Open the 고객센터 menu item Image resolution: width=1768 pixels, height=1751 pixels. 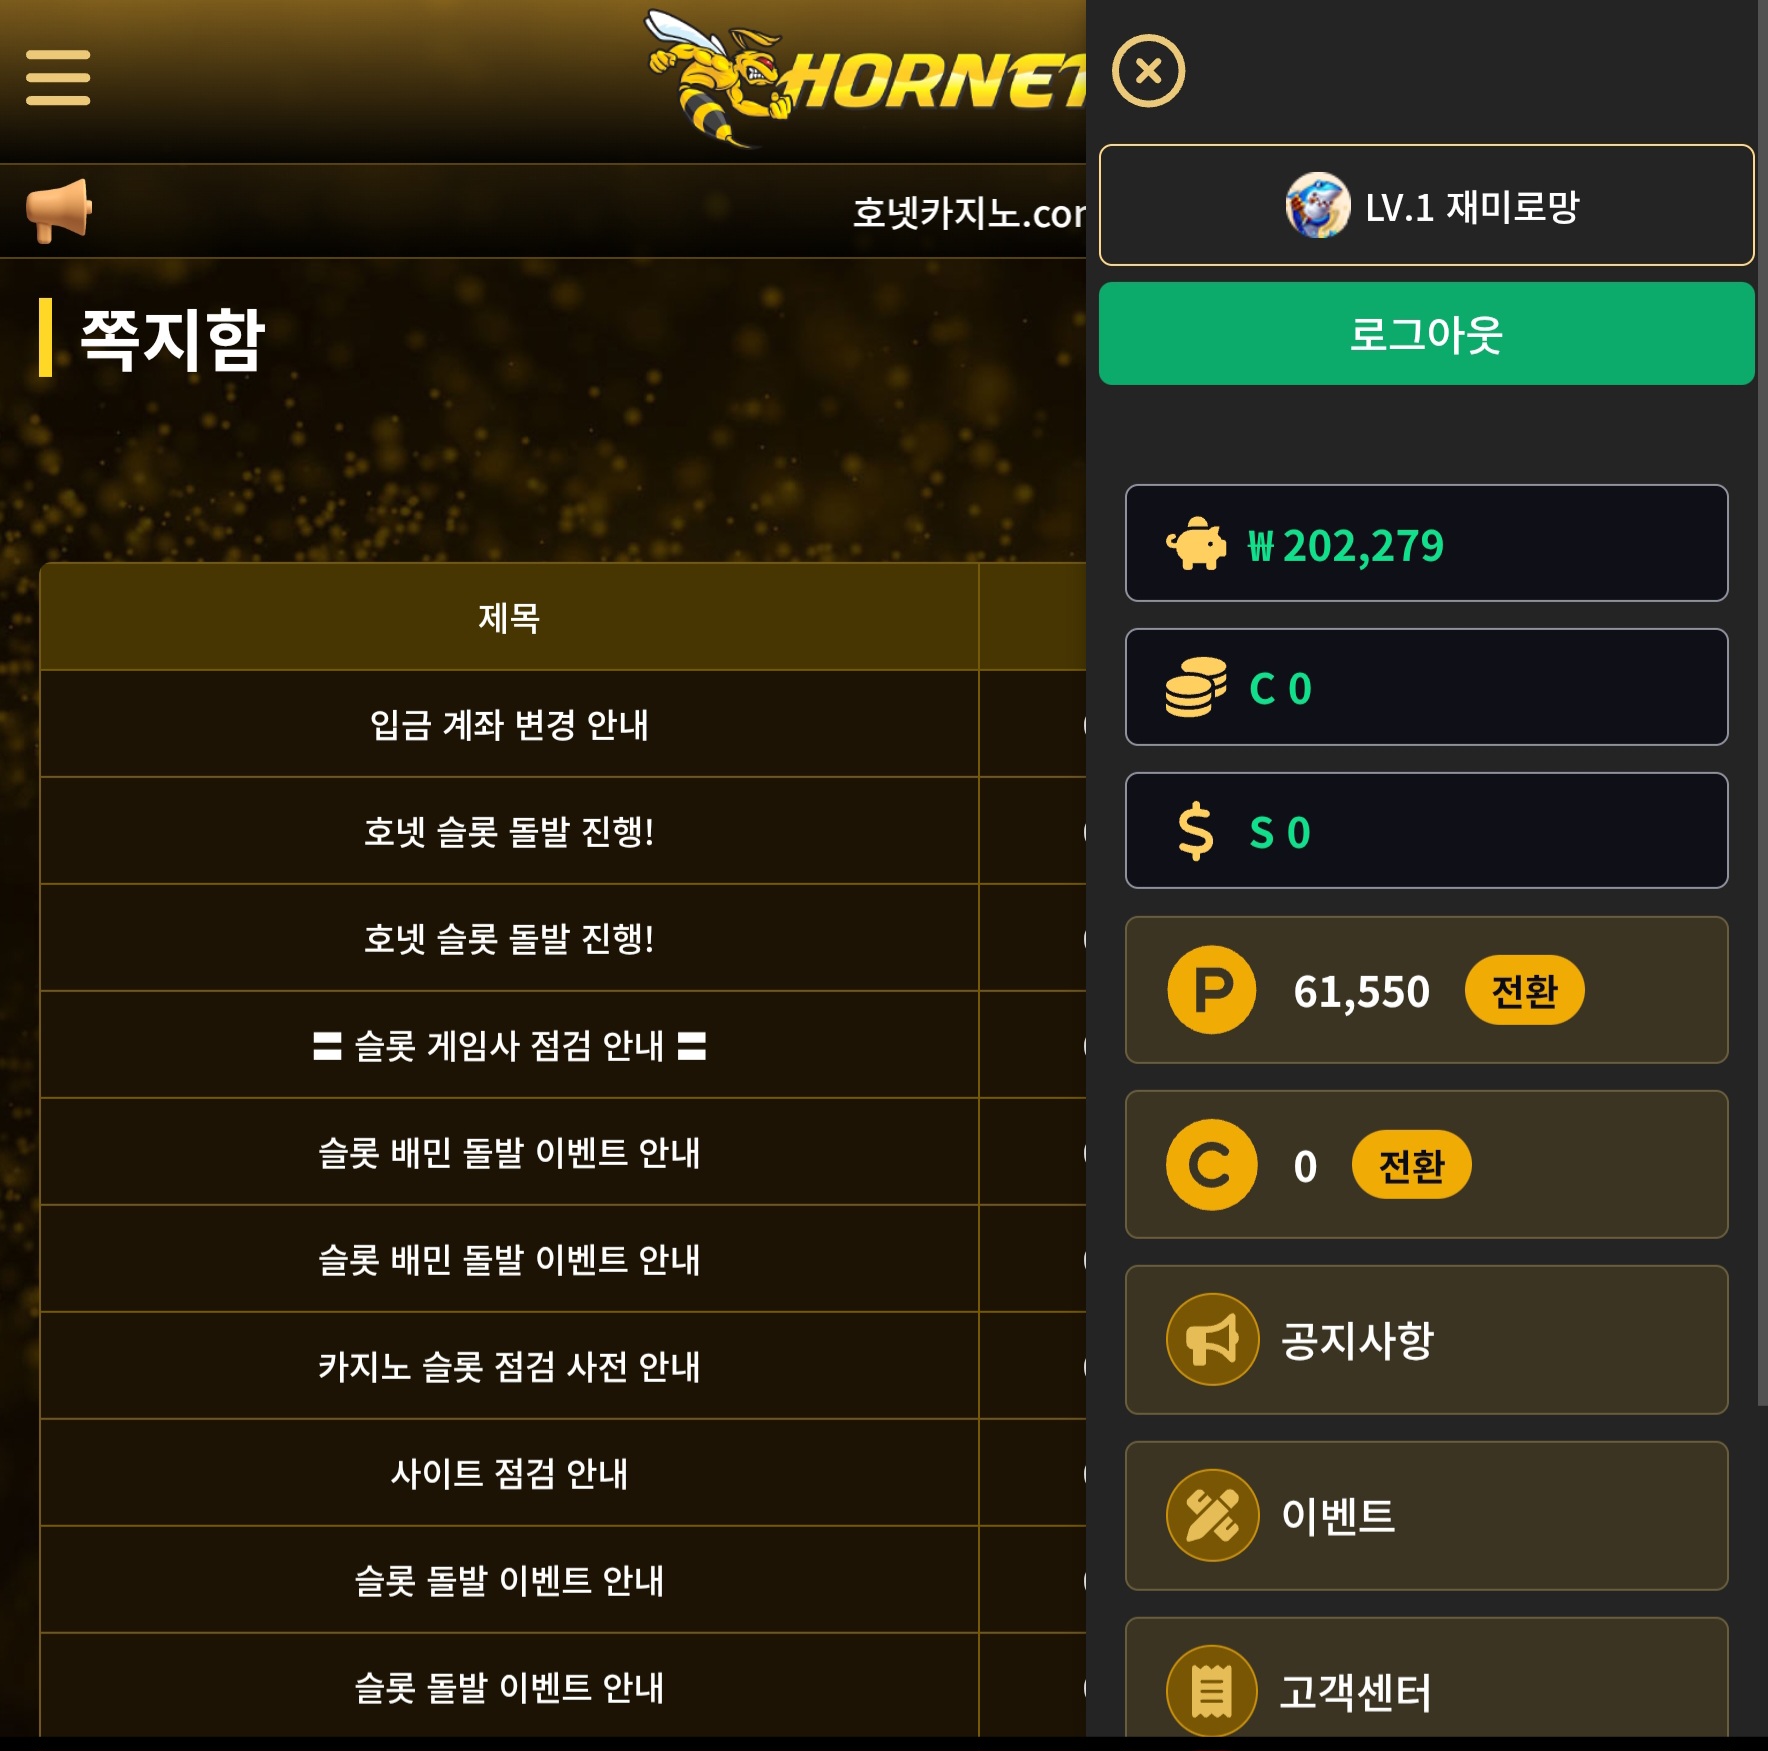pyautogui.click(x=1426, y=1680)
